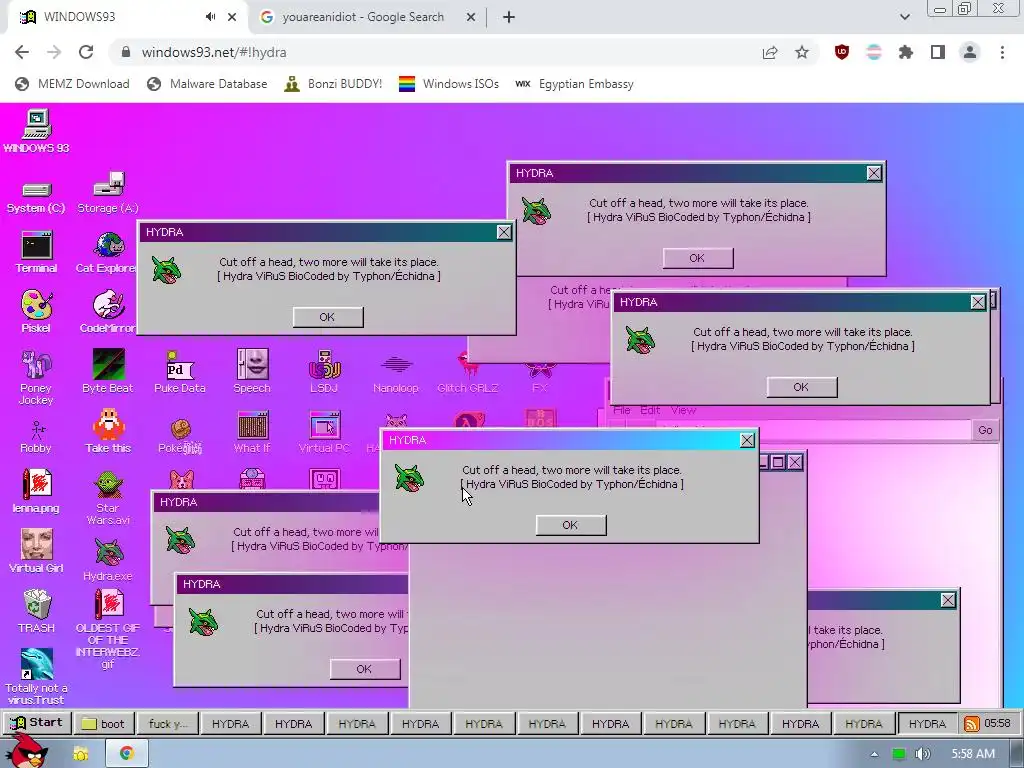Launch the Robby desktop icon
The width and height of the screenshot is (1024, 768).
(x=36, y=436)
